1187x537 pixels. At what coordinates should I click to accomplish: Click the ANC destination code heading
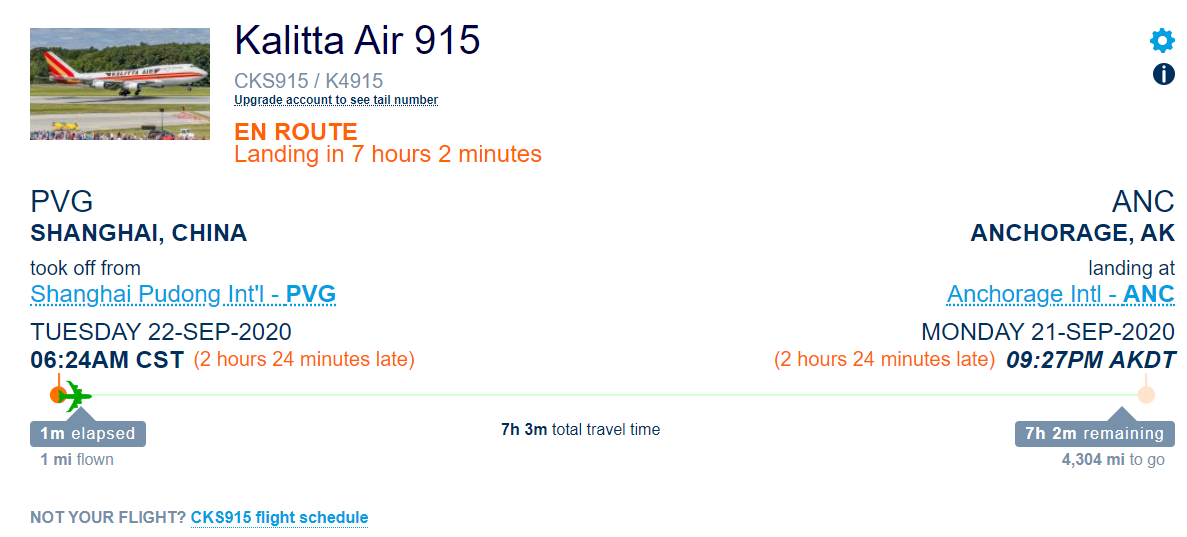pos(1143,203)
